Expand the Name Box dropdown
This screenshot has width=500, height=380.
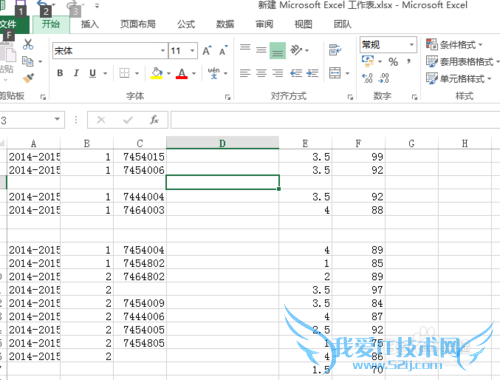57,119
